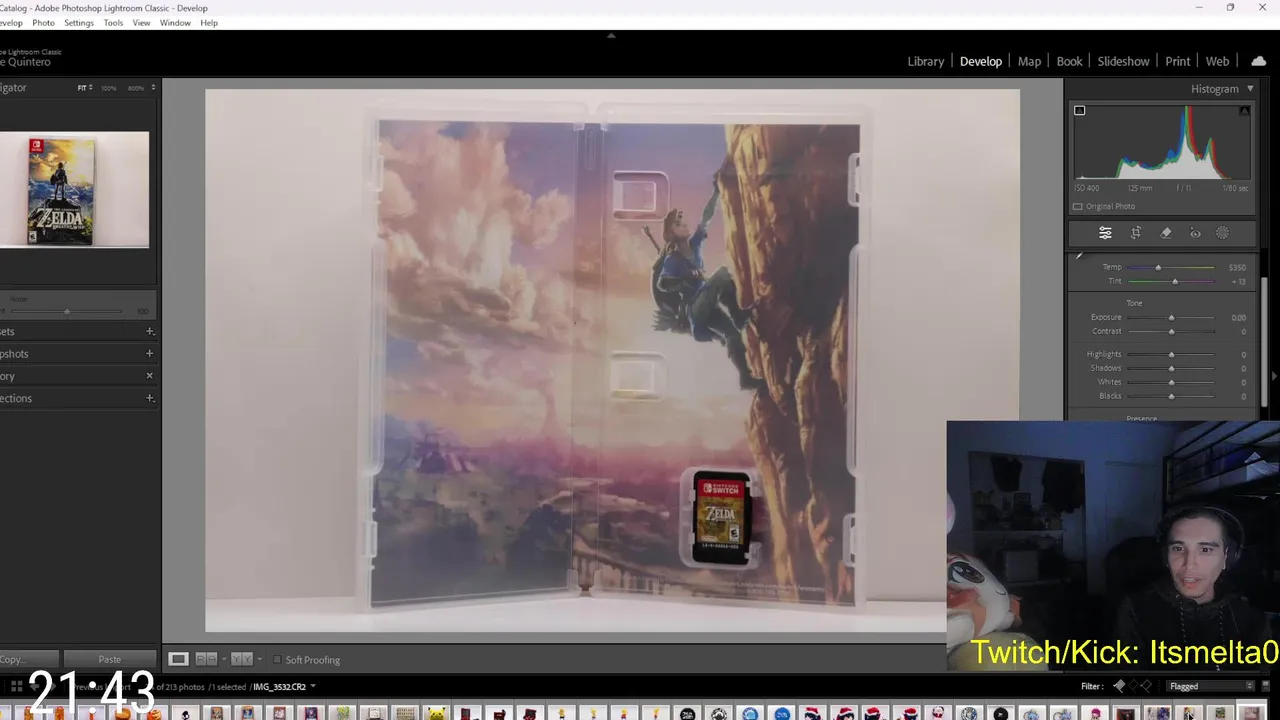Filter by unflagged status flag icon

(x=1133, y=686)
